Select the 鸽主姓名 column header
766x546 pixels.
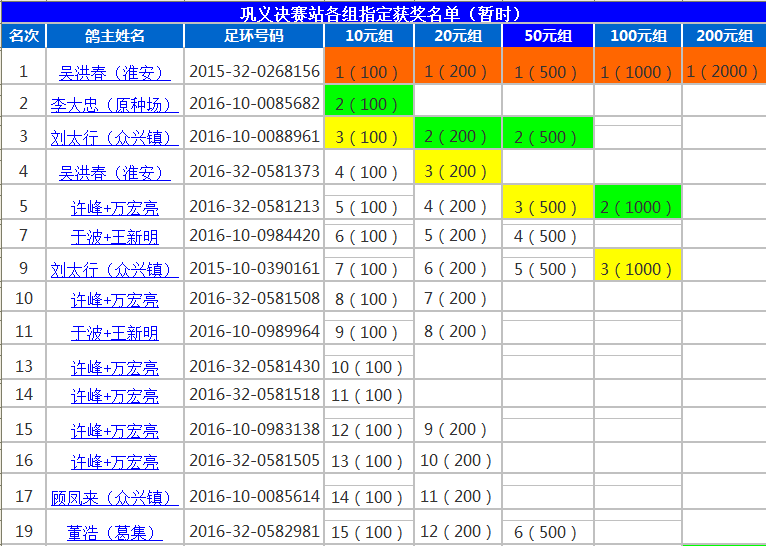114,36
